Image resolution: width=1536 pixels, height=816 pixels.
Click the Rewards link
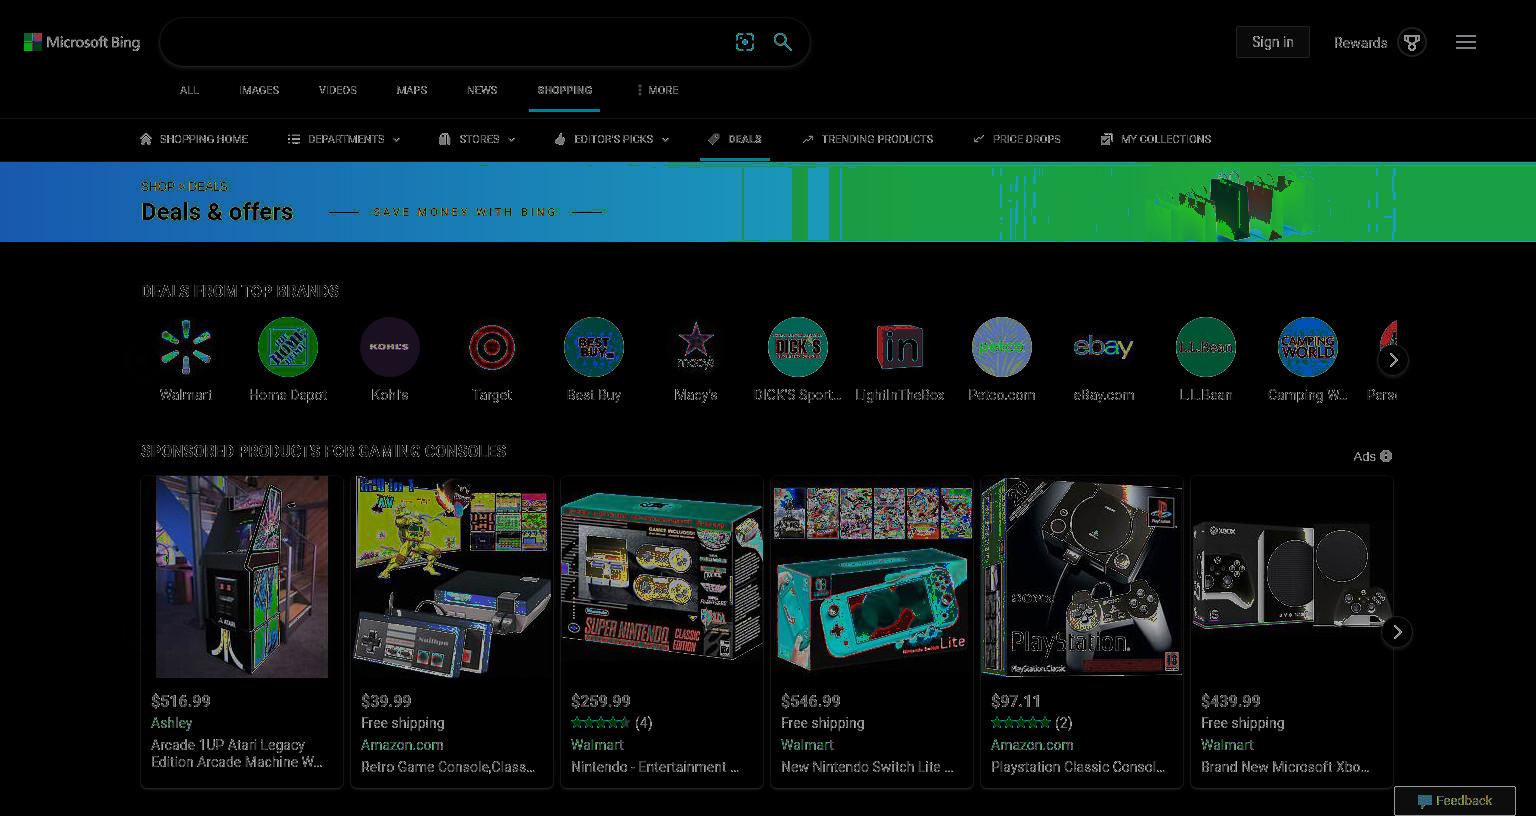1360,42
